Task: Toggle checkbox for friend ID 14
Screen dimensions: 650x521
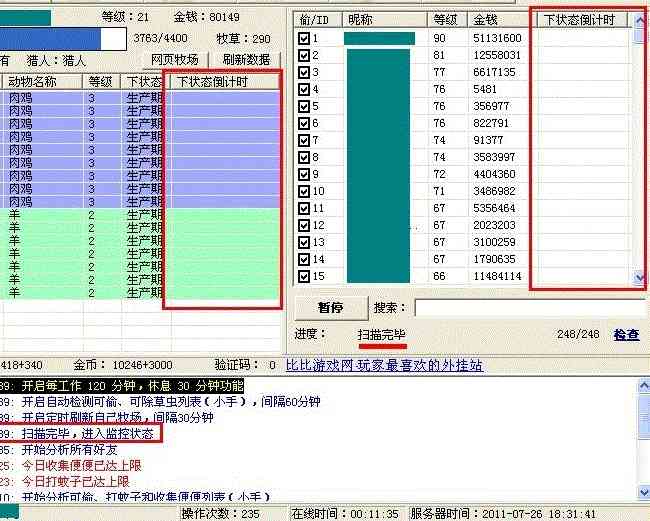Action: point(304,259)
